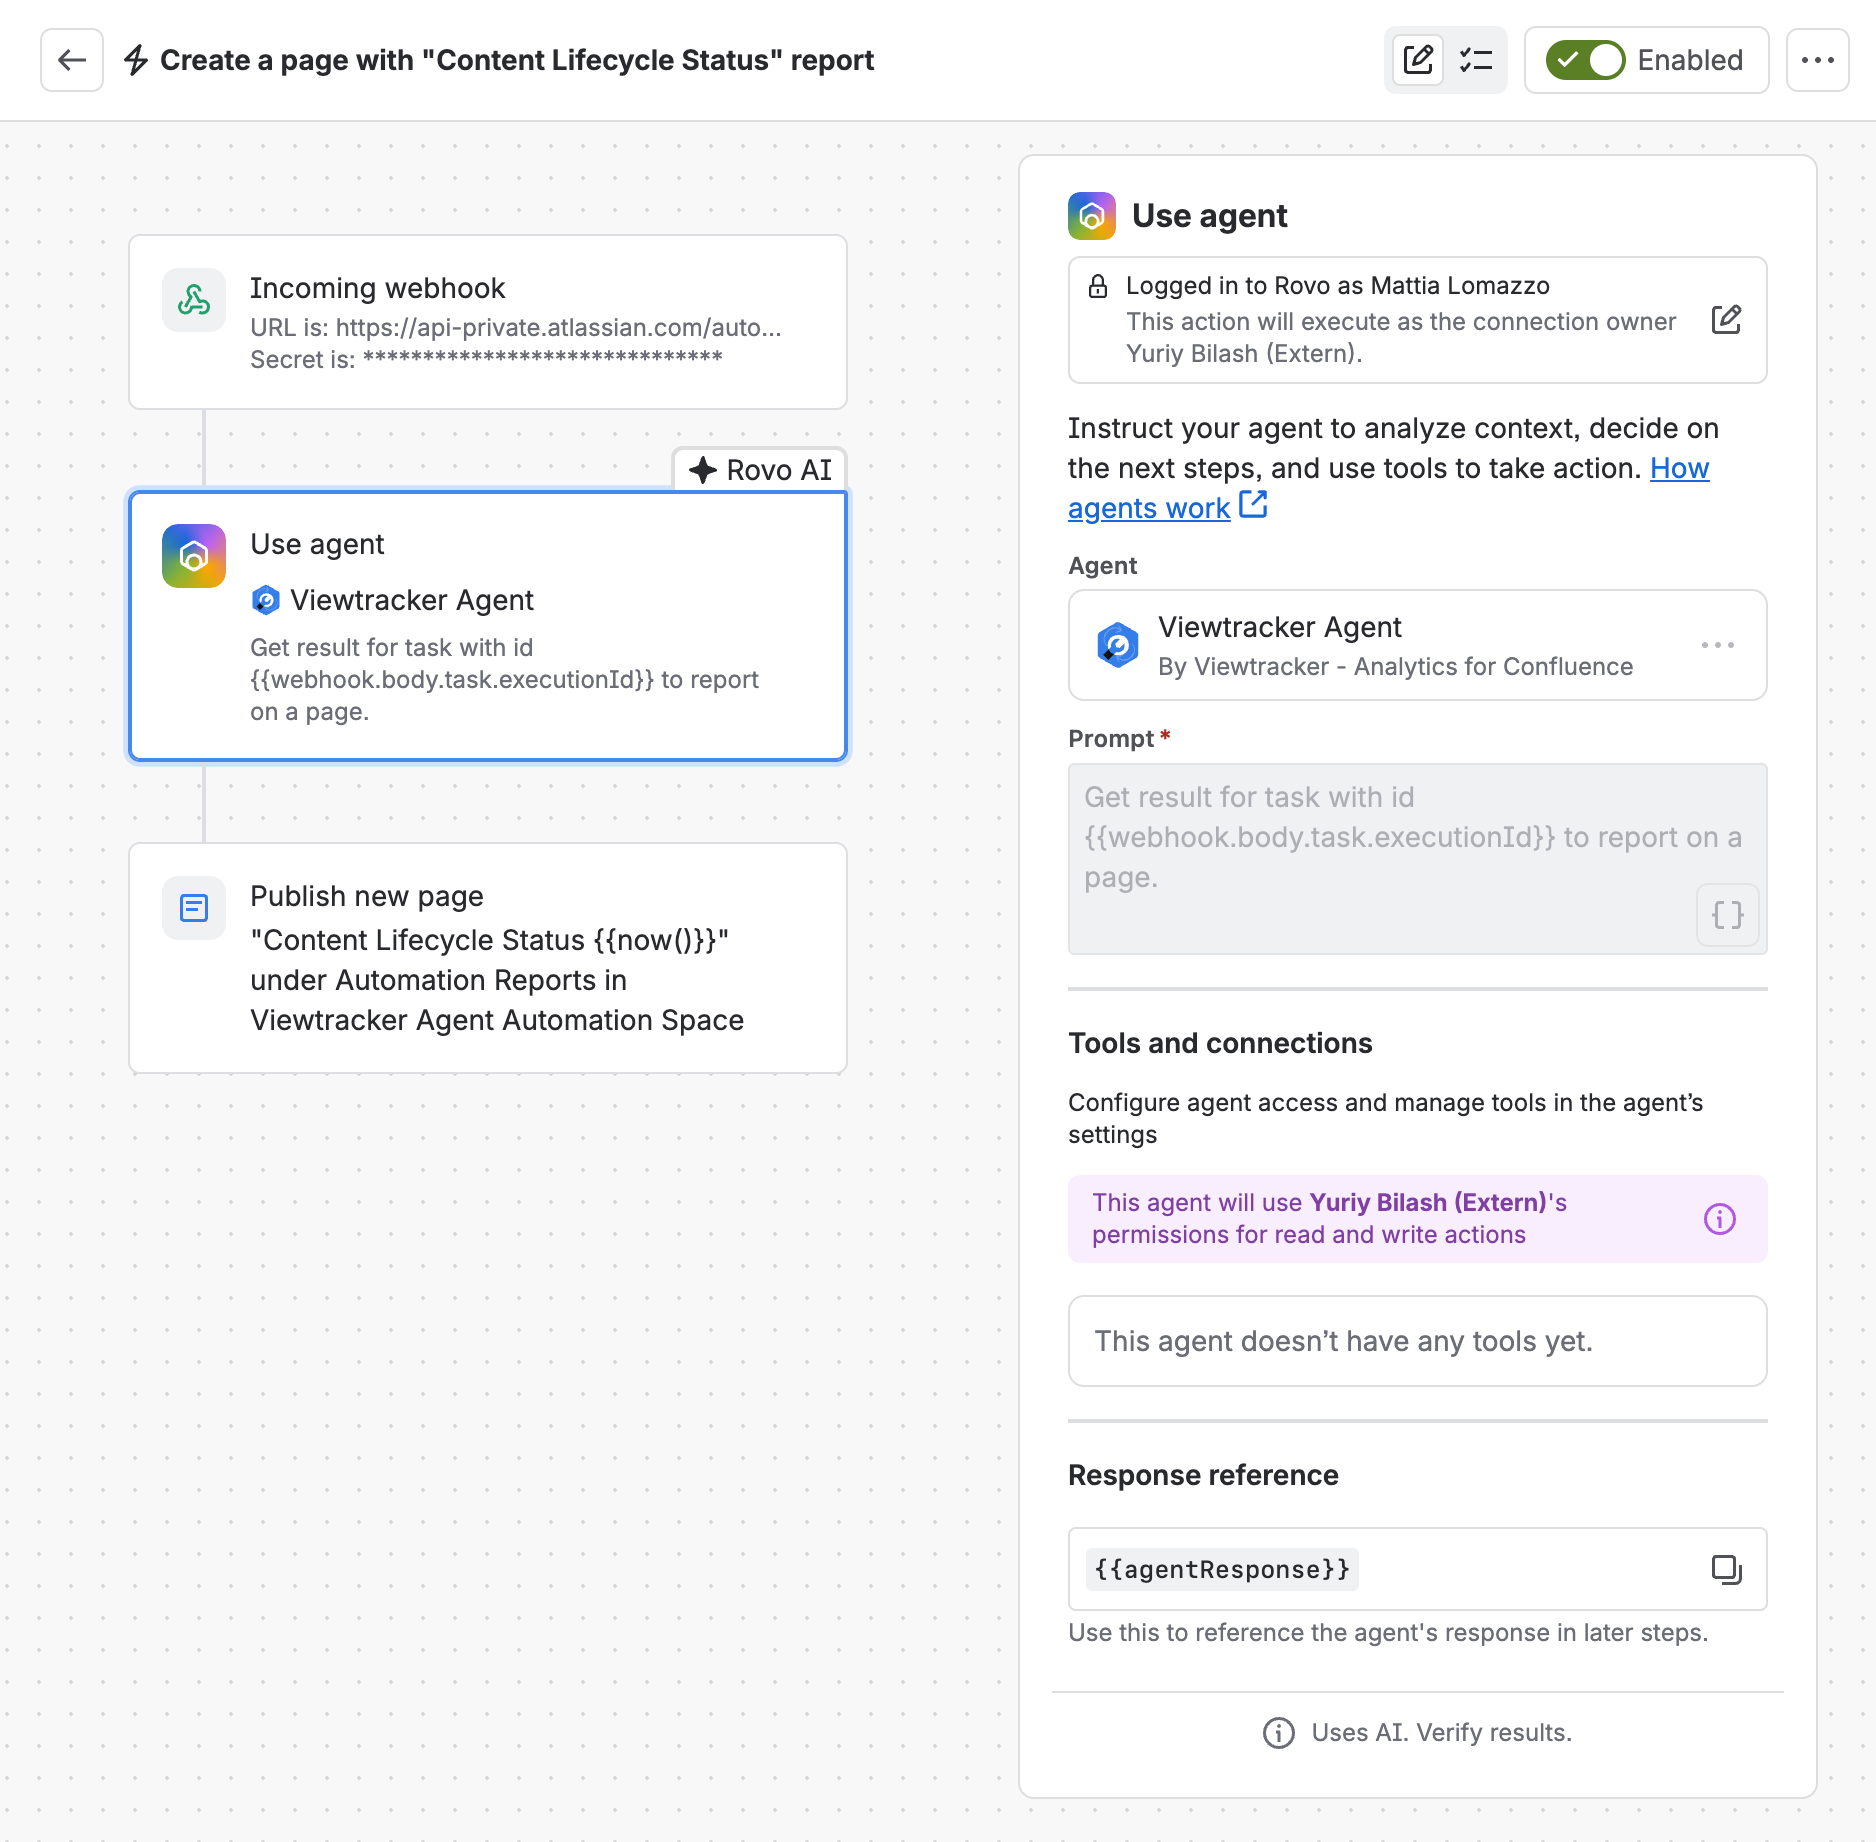The image size is (1876, 1842).
Task: Click the 'Uses AI' info icon
Action: [x=1279, y=1732]
